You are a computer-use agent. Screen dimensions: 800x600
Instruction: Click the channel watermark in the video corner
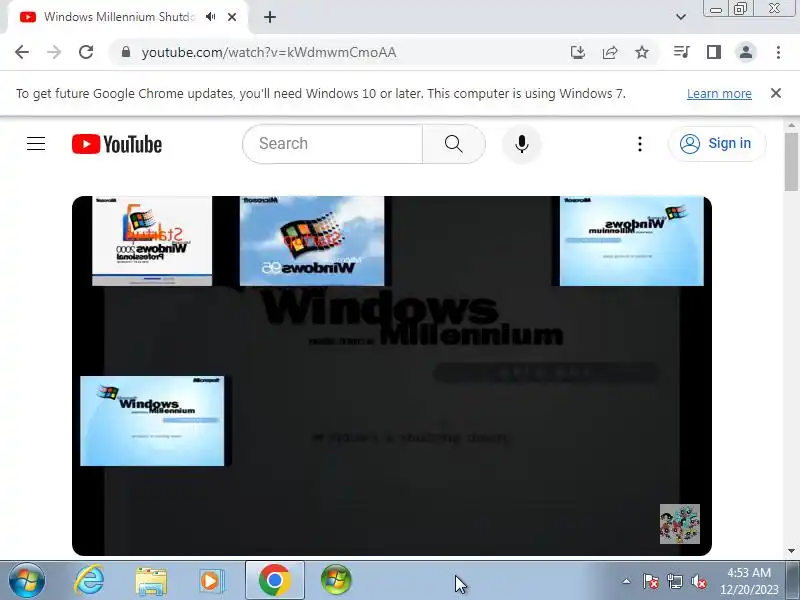[680, 524]
